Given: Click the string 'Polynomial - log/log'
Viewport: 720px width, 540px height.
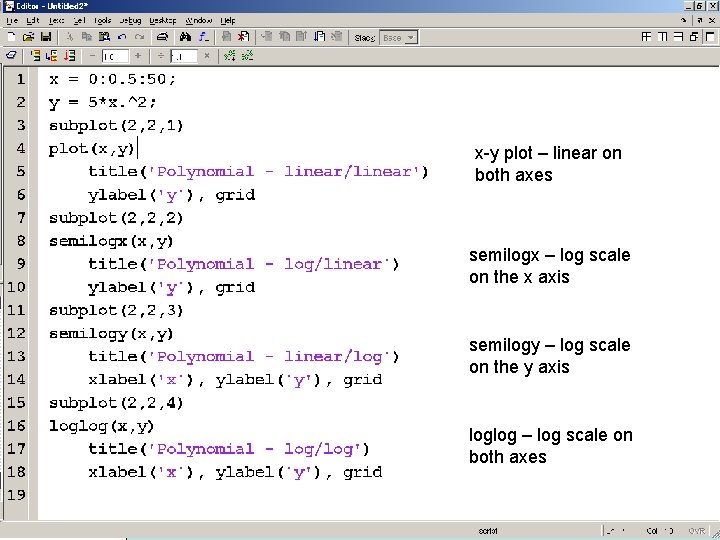Looking at the screenshot, I should 255,449.
